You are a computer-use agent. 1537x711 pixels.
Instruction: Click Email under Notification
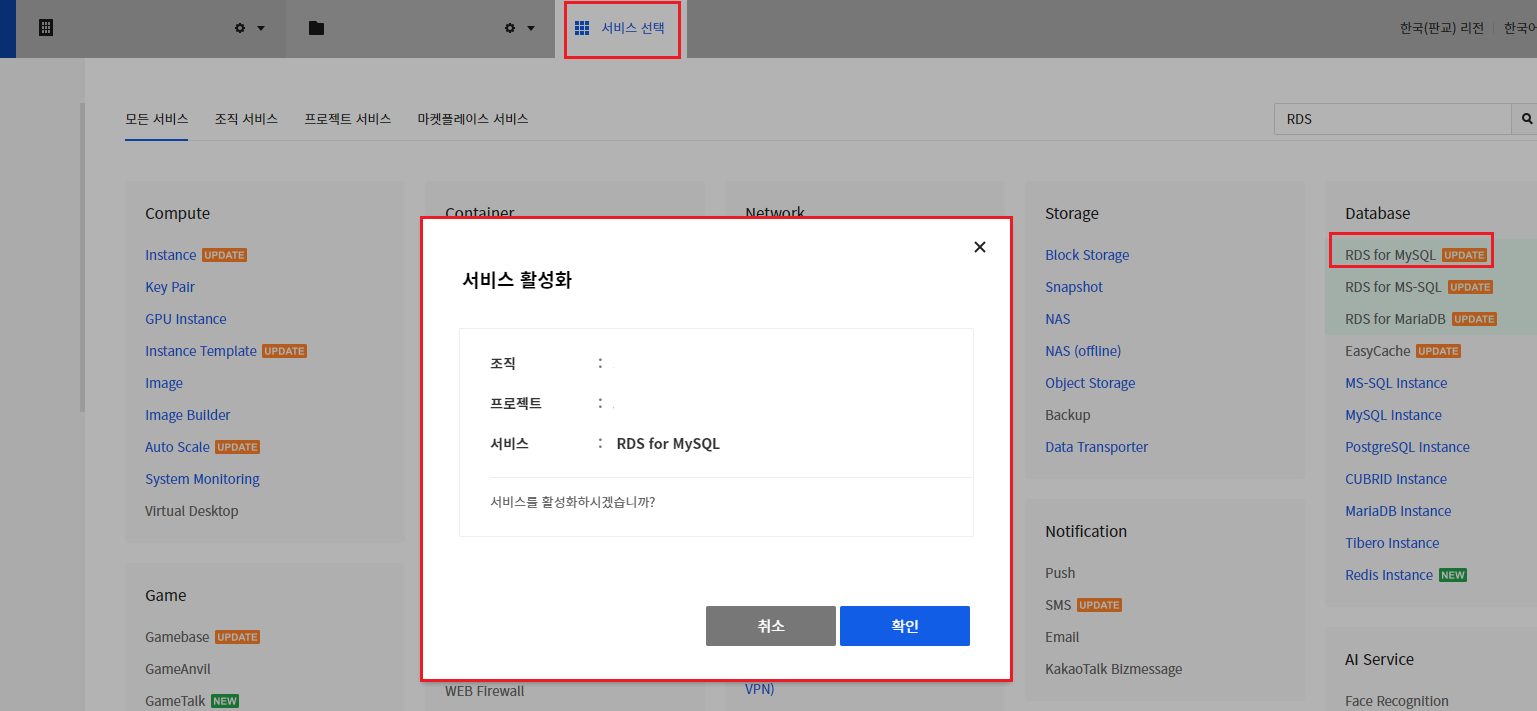(x=1062, y=637)
